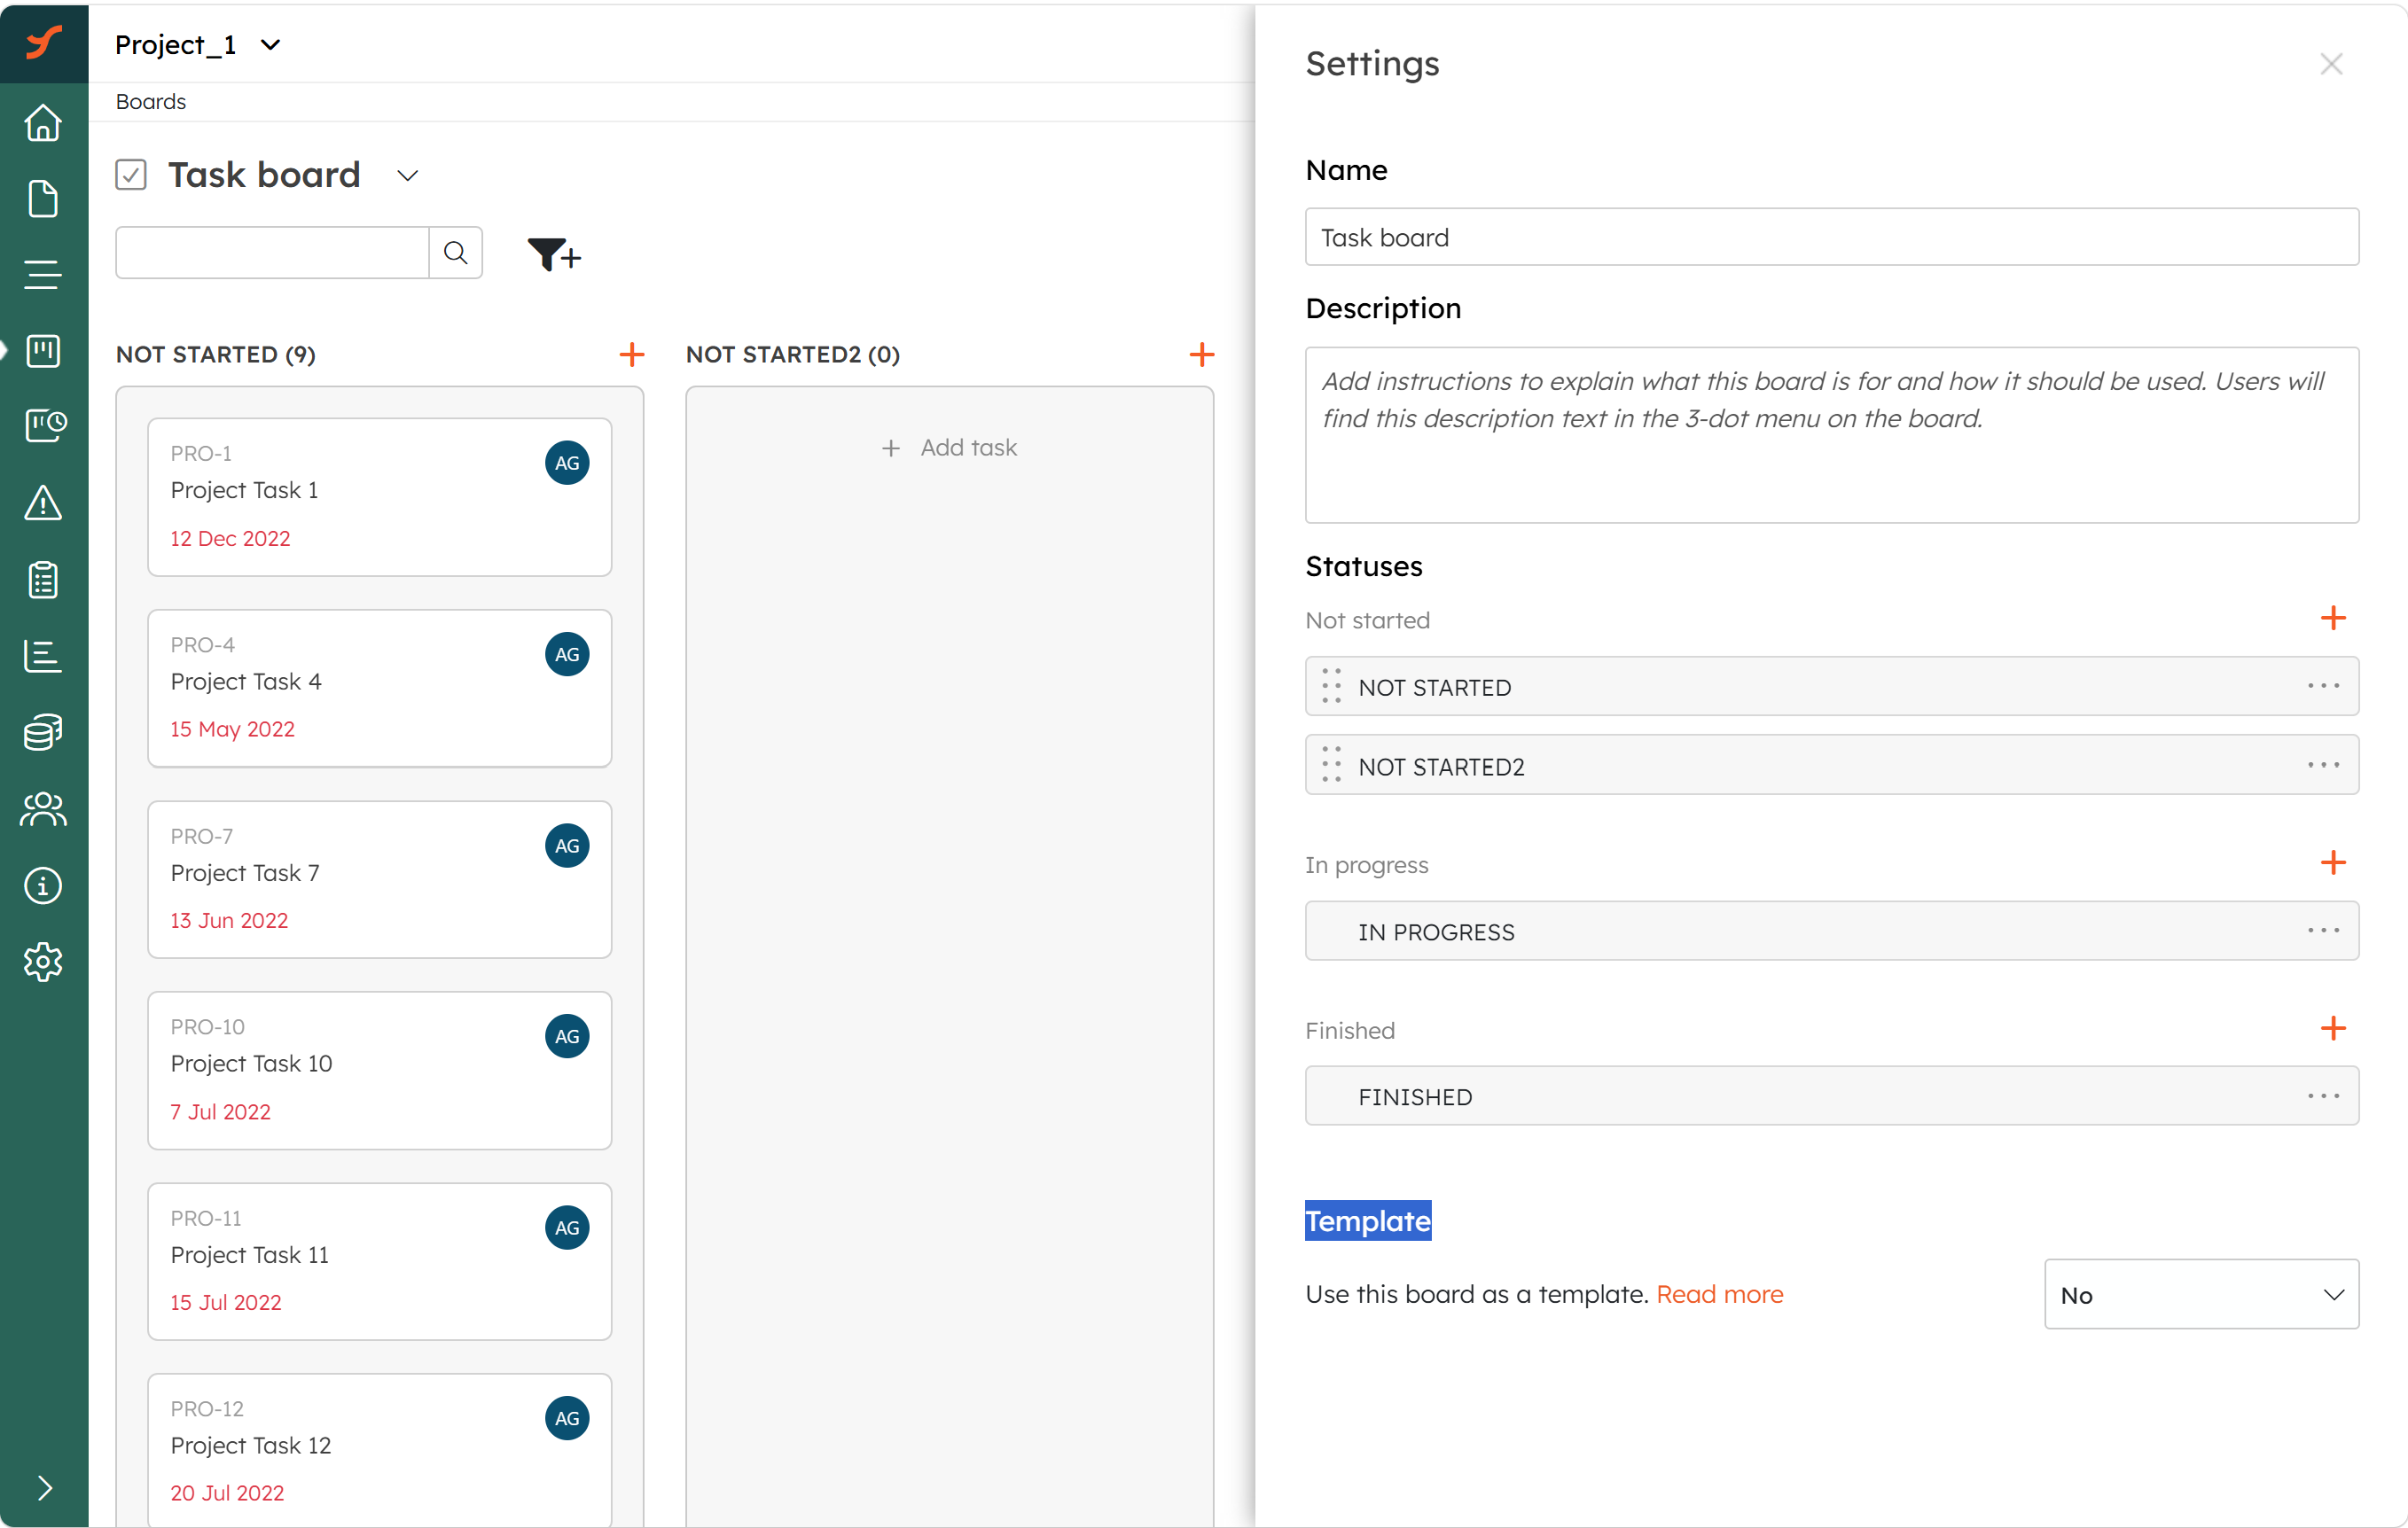Open options menu for FINISHED status
The height and width of the screenshot is (1528, 2408).
tap(2323, 1097)
